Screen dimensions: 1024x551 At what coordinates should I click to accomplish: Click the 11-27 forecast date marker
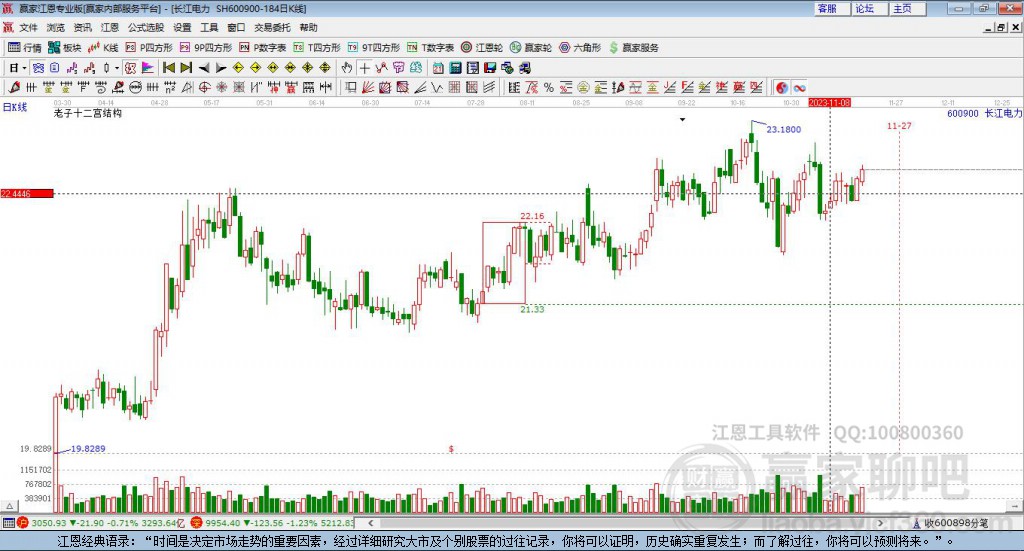[x=899, y=125]
